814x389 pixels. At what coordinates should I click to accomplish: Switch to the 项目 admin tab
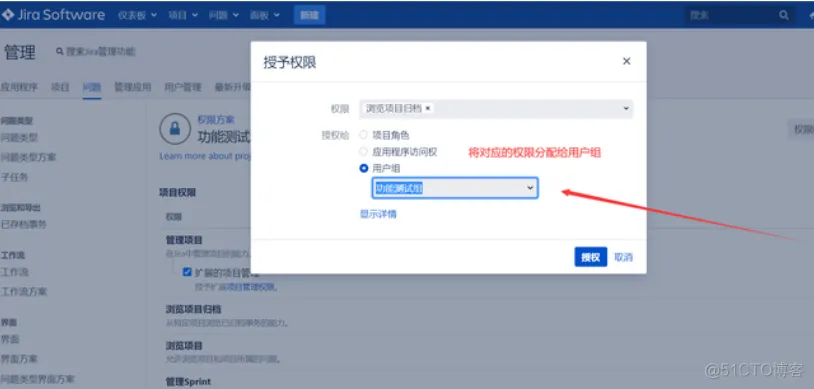(60, 87)
